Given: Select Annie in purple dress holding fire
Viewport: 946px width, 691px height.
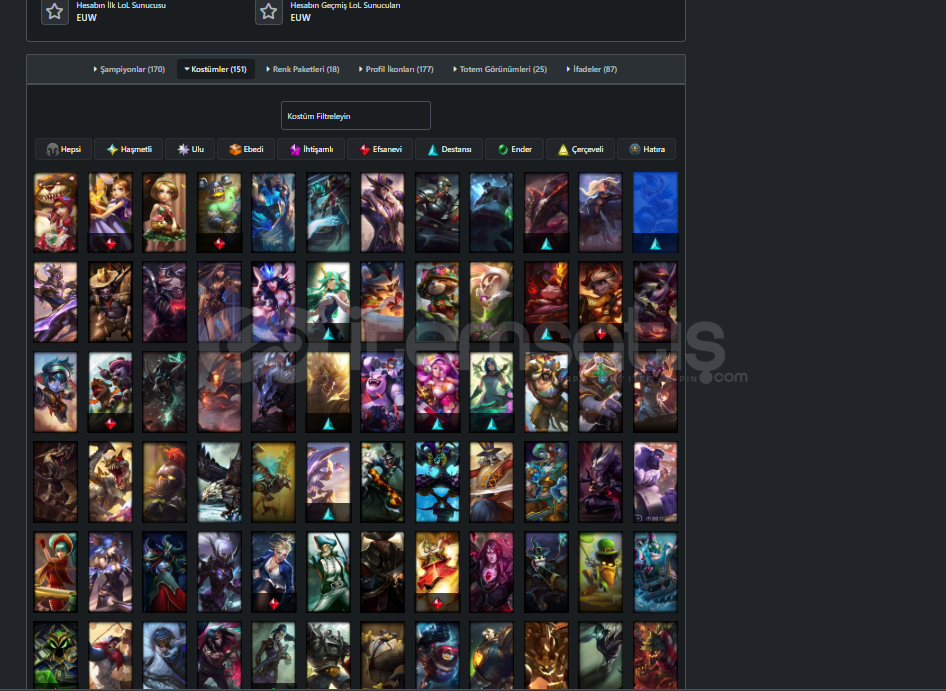Looking at the screenshot, I should 110,212.
